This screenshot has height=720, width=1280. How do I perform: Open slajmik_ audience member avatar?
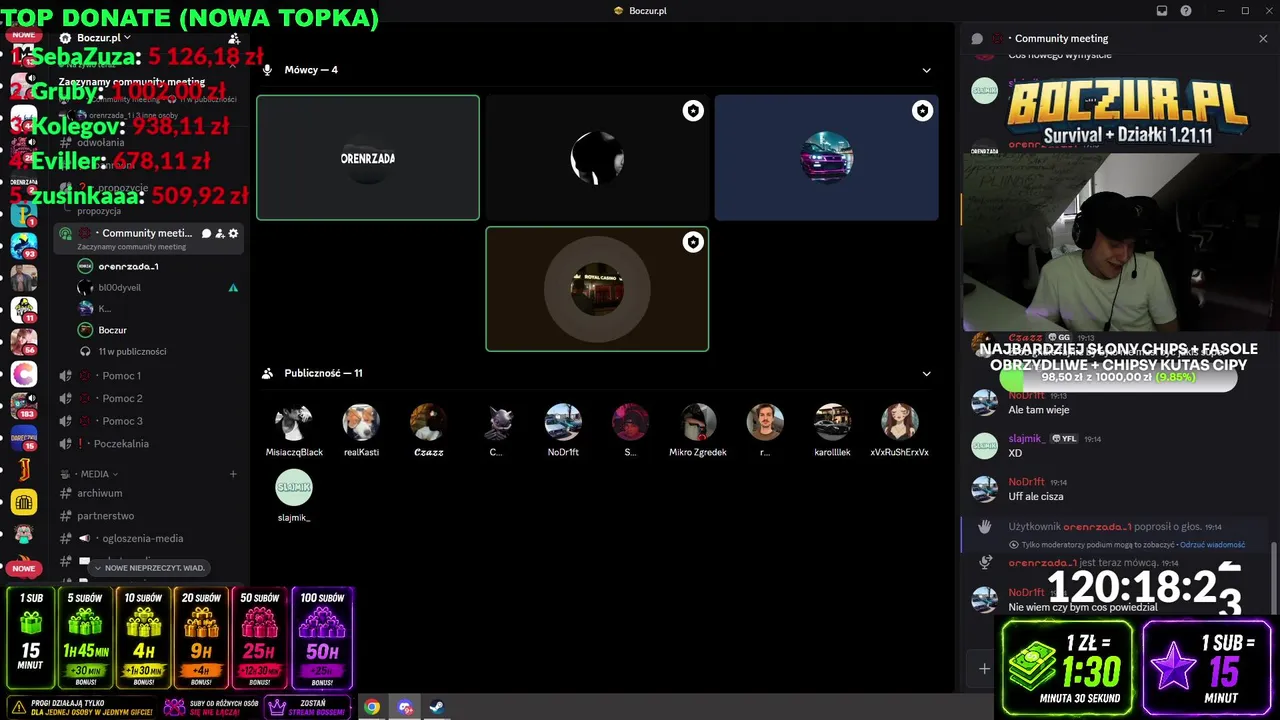[294, 488]
